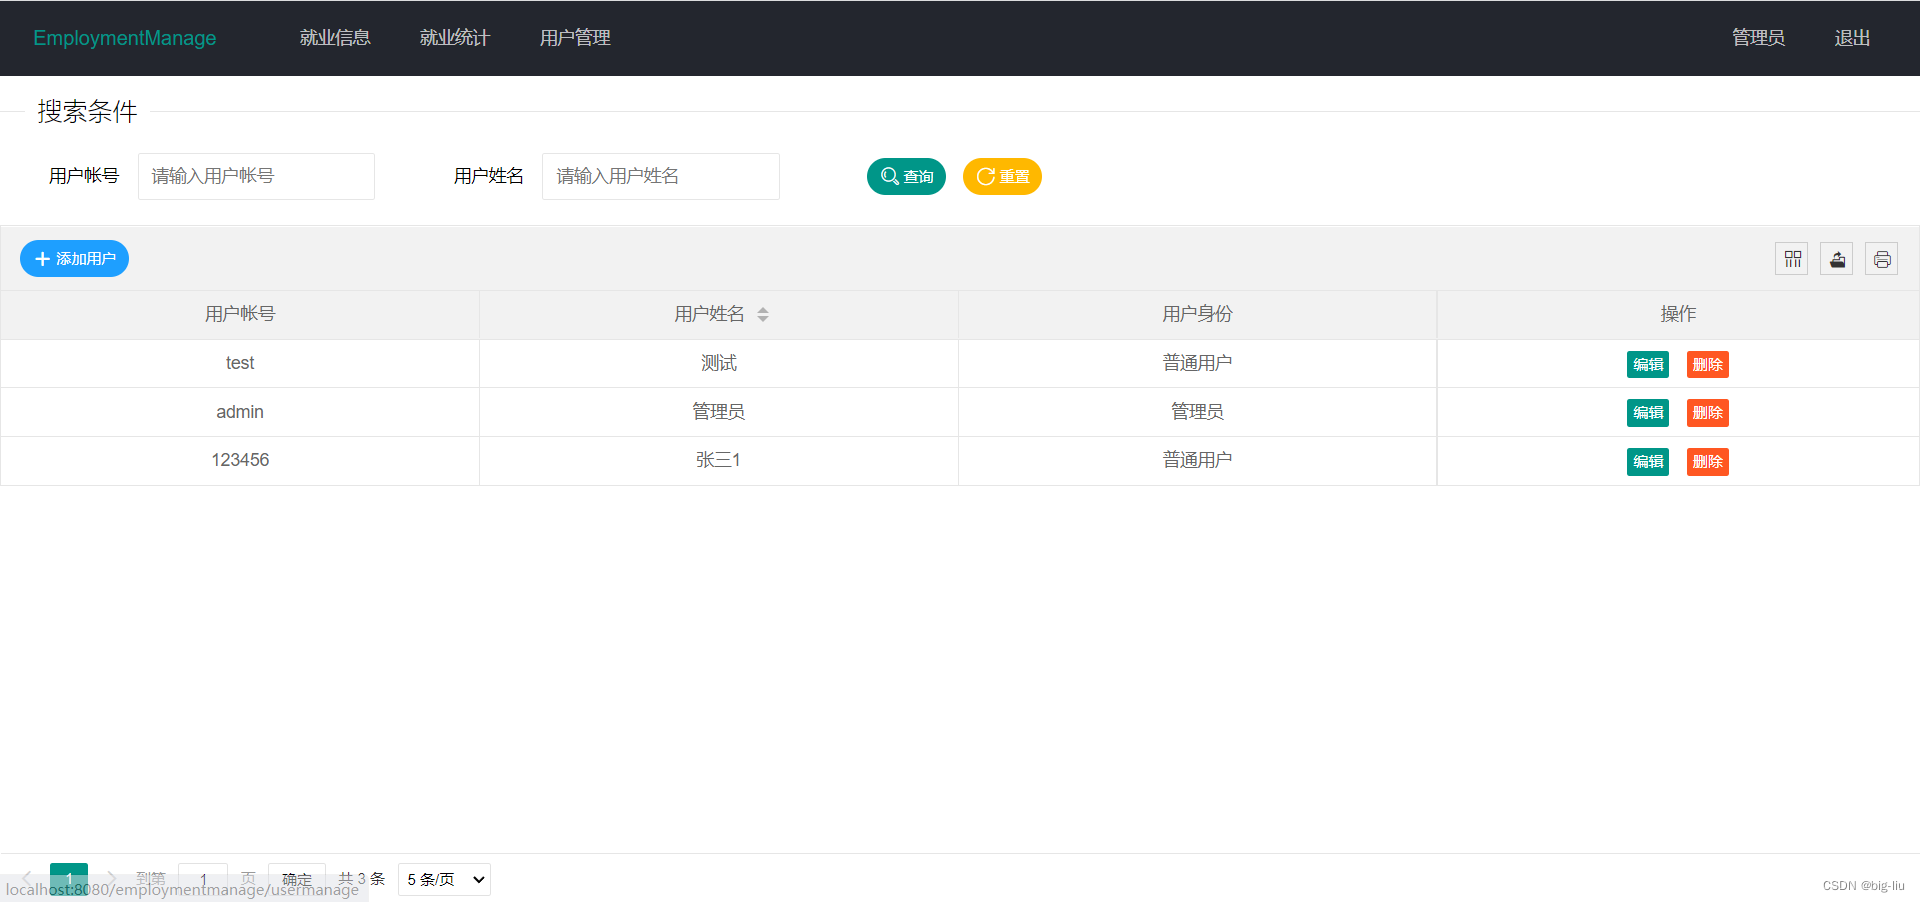Delete the 123456 user row

pyautogui.click(x=1708, y=461)
